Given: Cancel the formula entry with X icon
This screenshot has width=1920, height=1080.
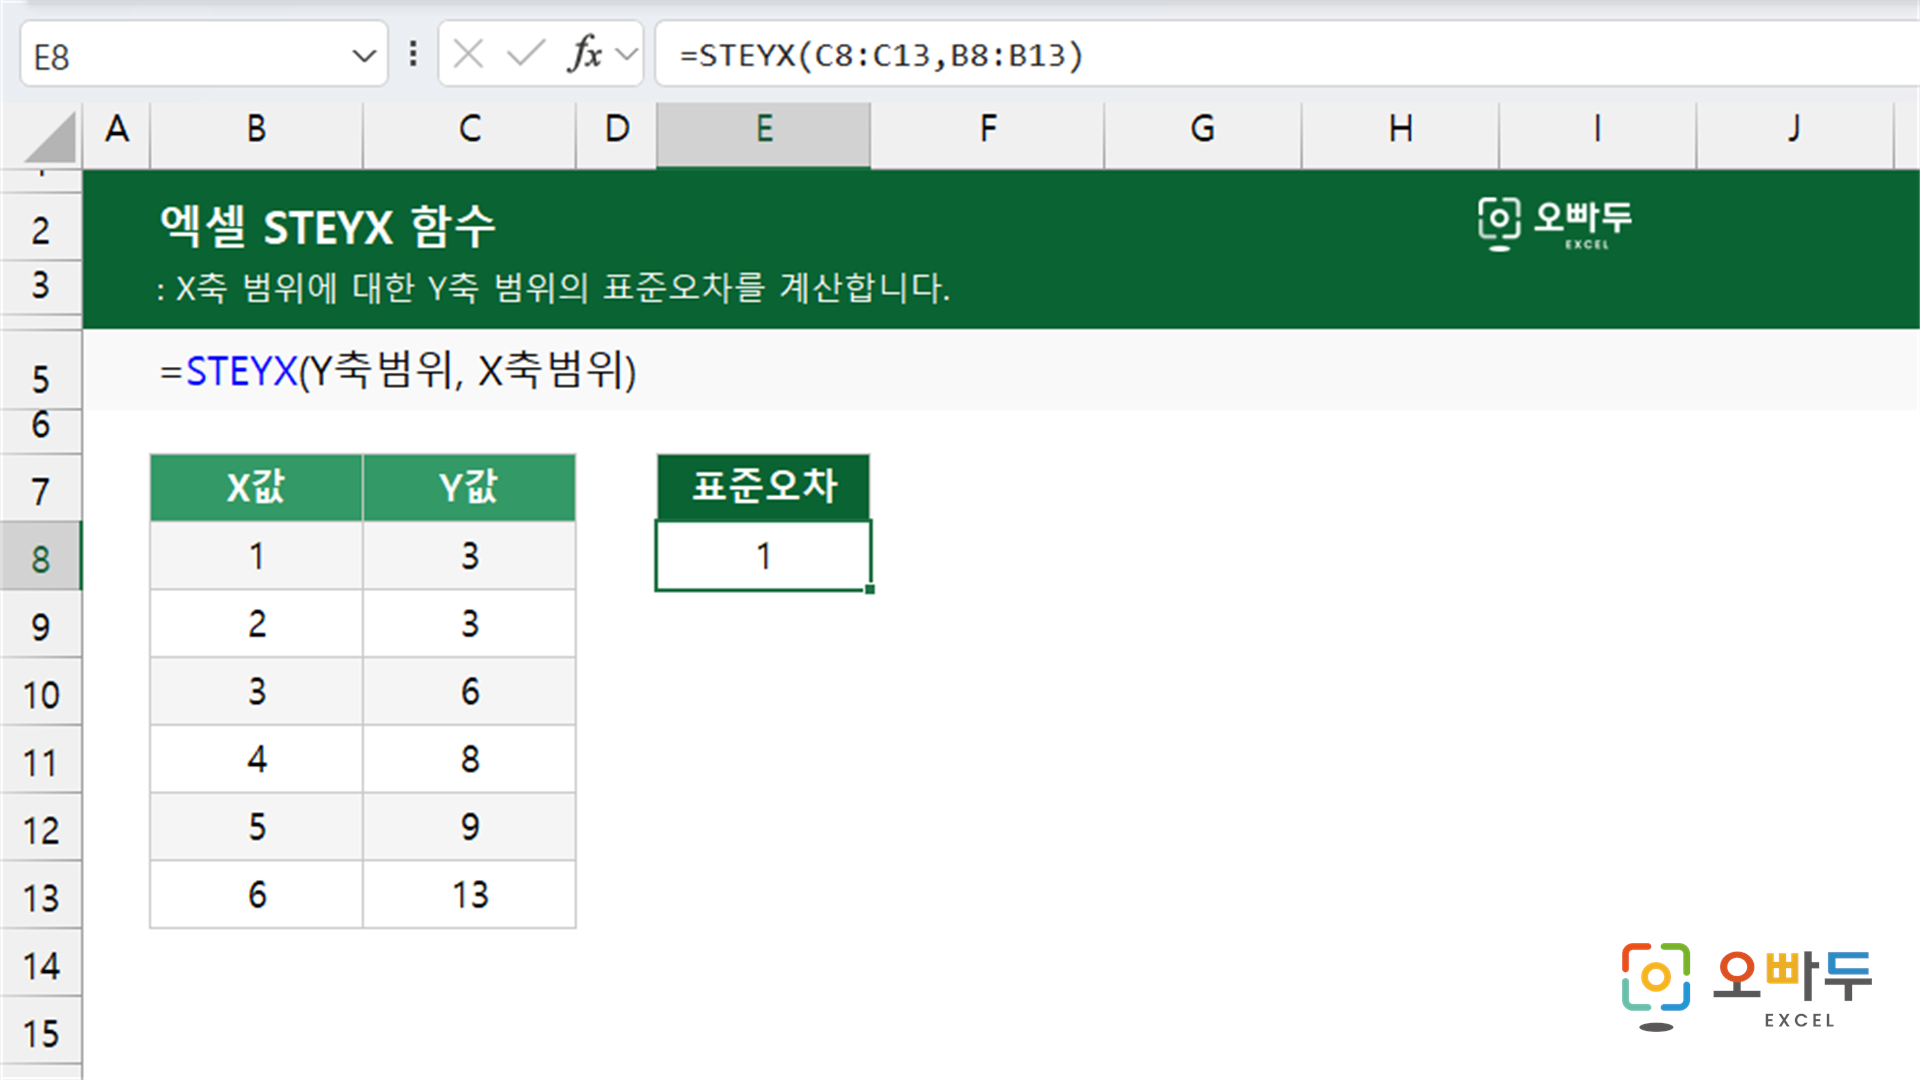Looking at the screenshot, I should [468, 54].
